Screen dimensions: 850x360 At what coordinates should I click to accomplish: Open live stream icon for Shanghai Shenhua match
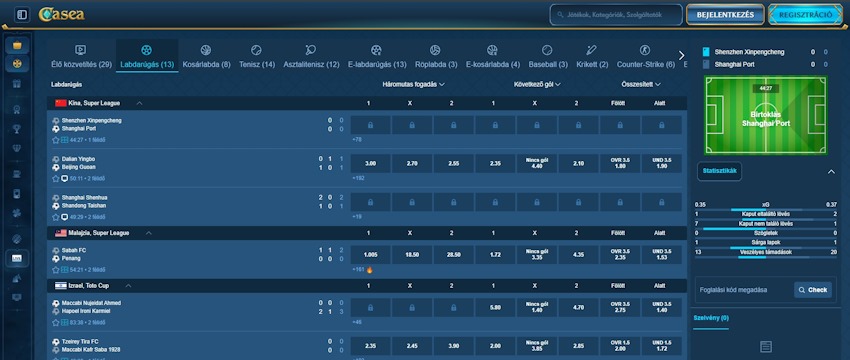coord(65,217)
